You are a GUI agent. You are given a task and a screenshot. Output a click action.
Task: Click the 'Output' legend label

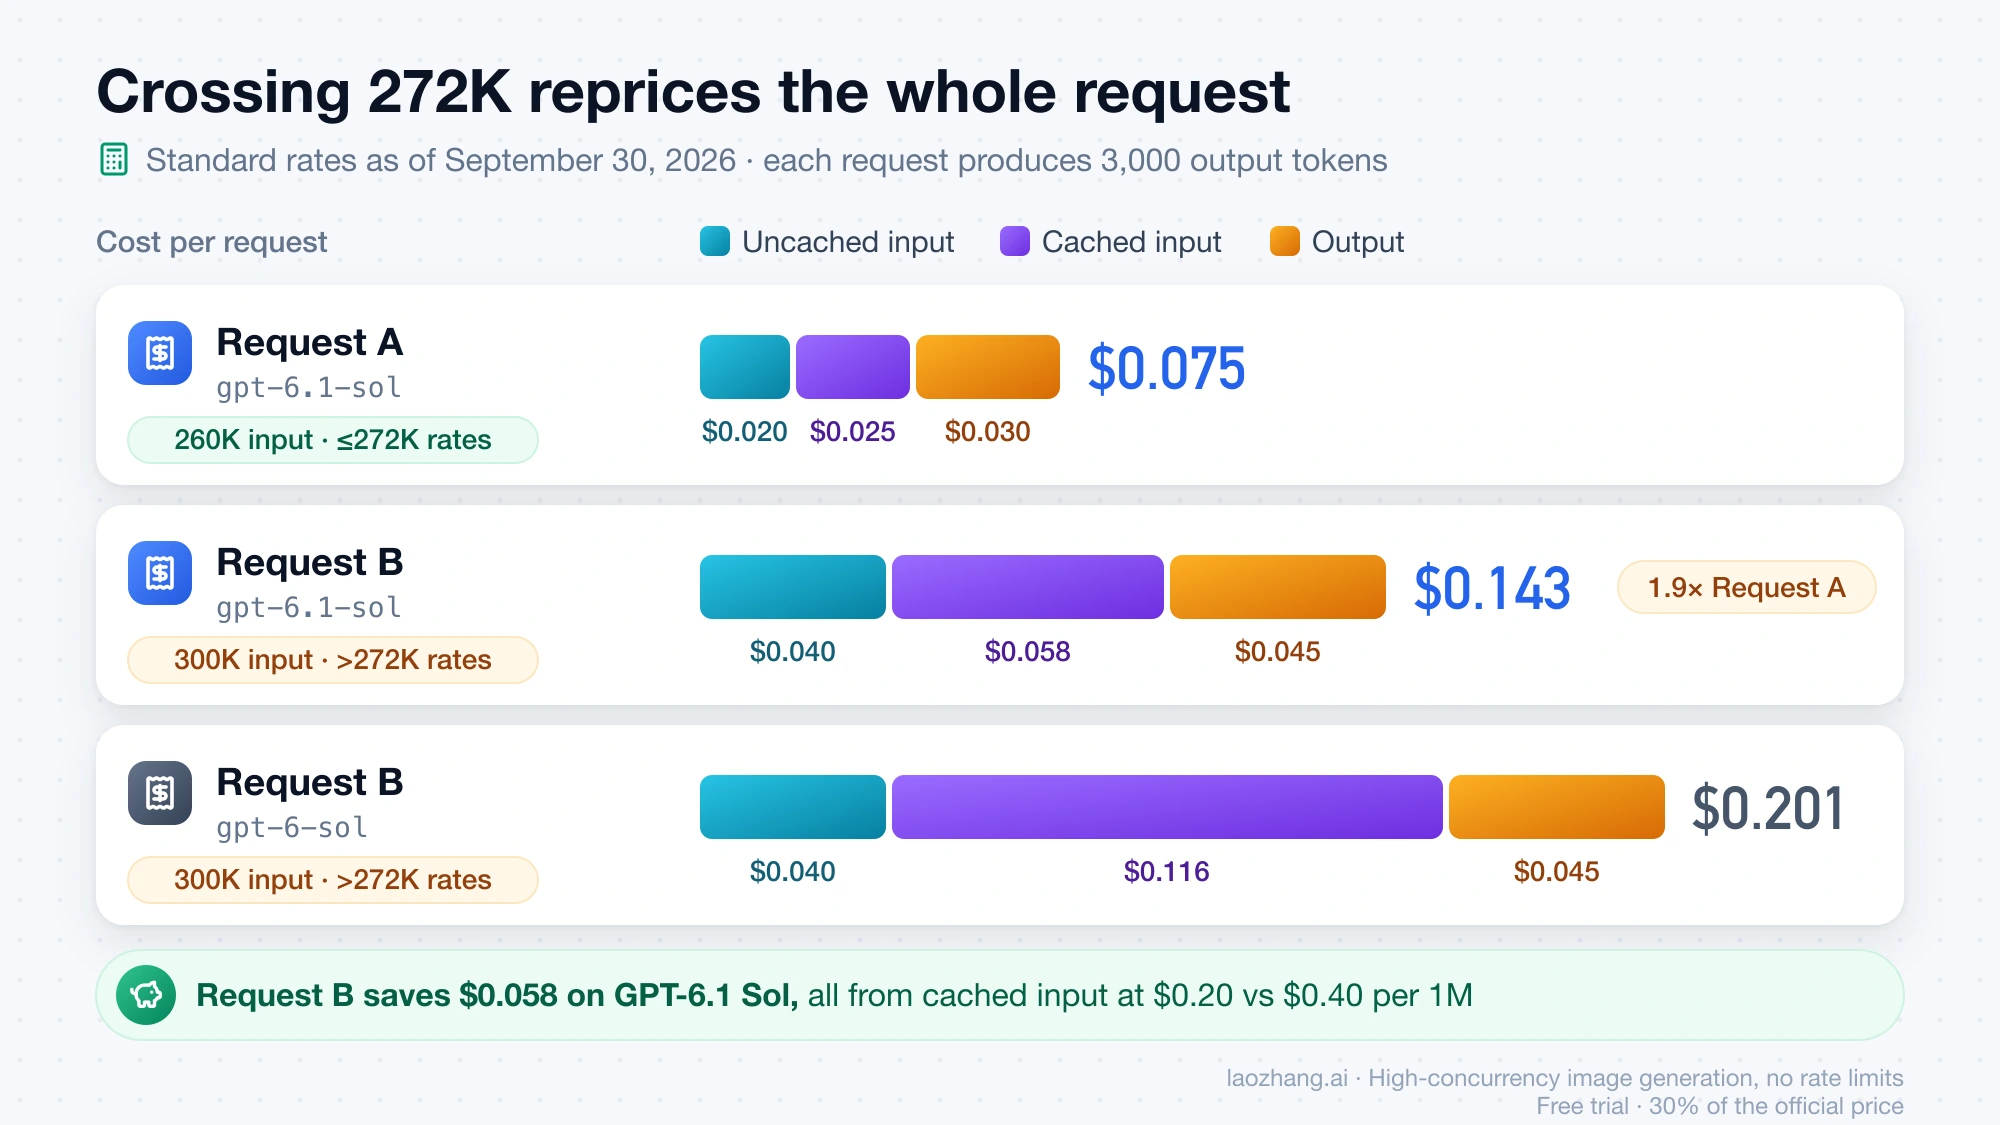tap(1358, 242)
